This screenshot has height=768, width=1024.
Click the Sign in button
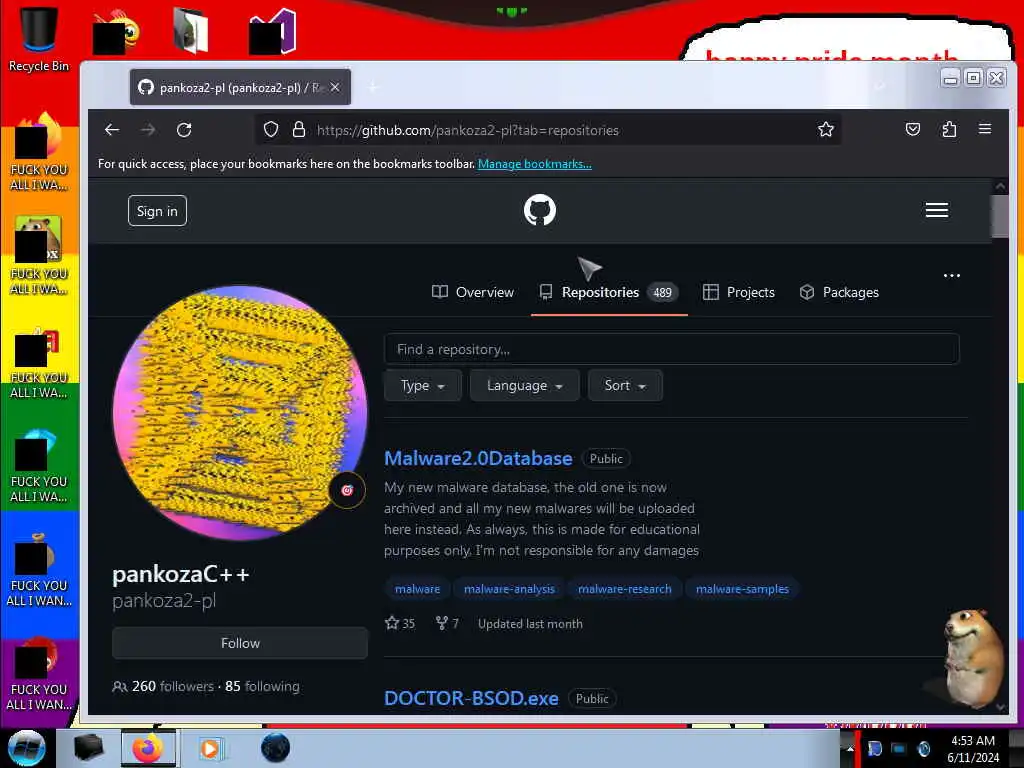(157, 211)
